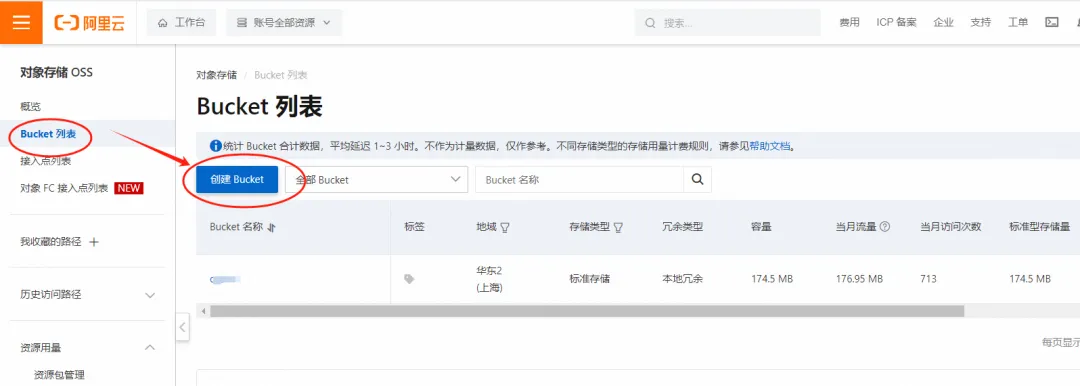Click the info icon in notice banner
This screenshot has height=386, width=1080.
click(216, 146)
